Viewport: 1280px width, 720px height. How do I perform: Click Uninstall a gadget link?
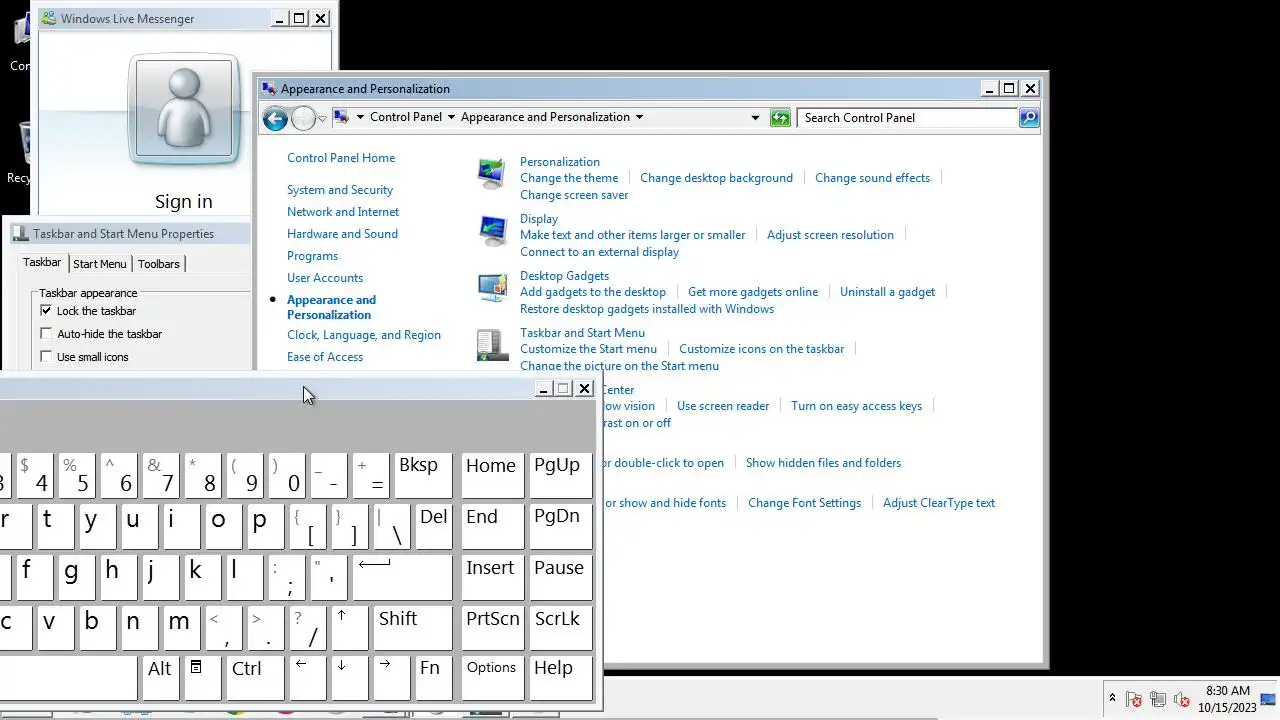click(887, 292)
